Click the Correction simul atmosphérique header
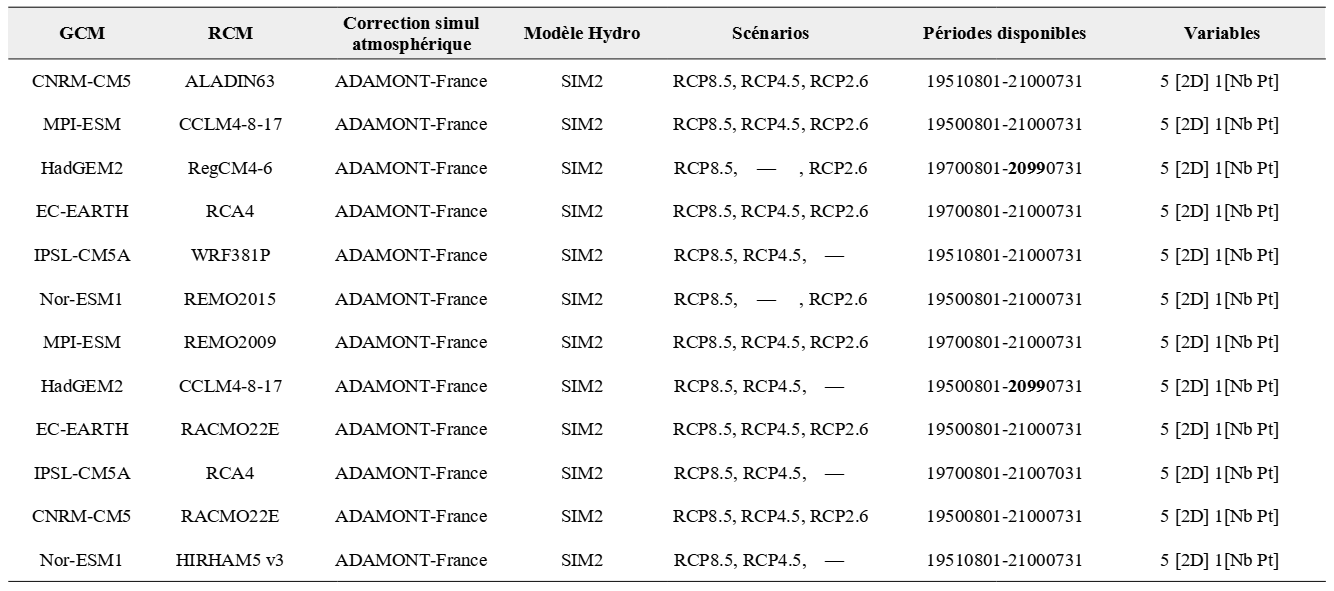Screen dimensions: 1334x591 click(411, 33)
